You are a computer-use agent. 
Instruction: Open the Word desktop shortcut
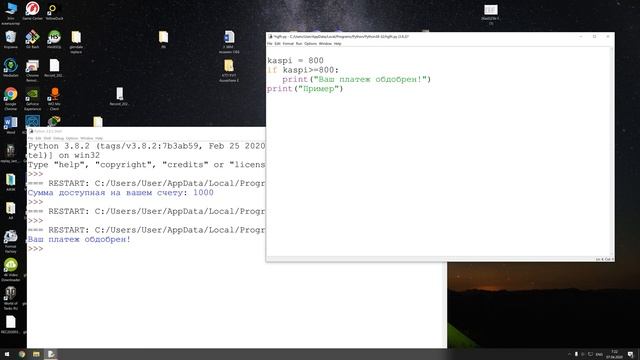(x=11, y=124)
